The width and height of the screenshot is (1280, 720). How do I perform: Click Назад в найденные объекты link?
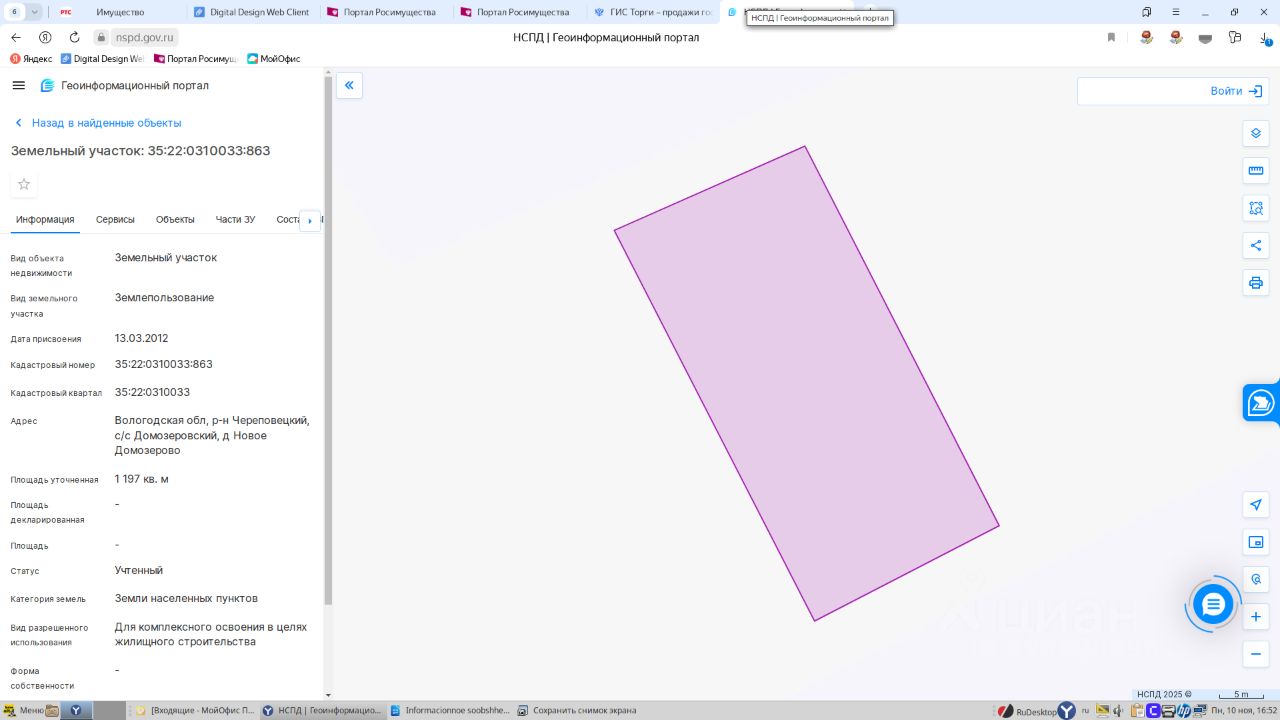click(97, 123)
